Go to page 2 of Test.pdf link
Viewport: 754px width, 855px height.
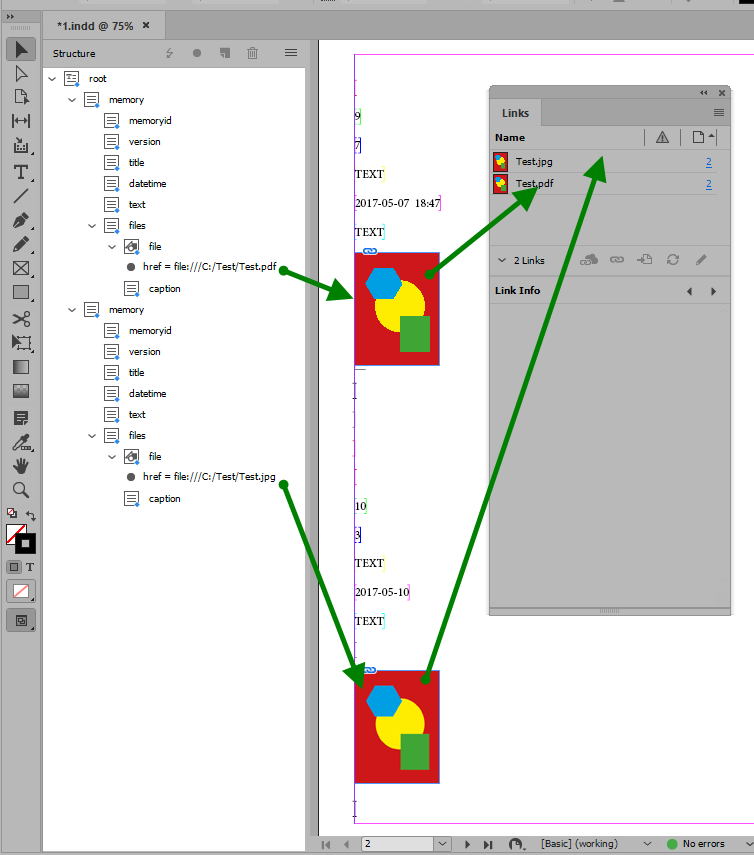pyautogui.click(x=709, y=184)
